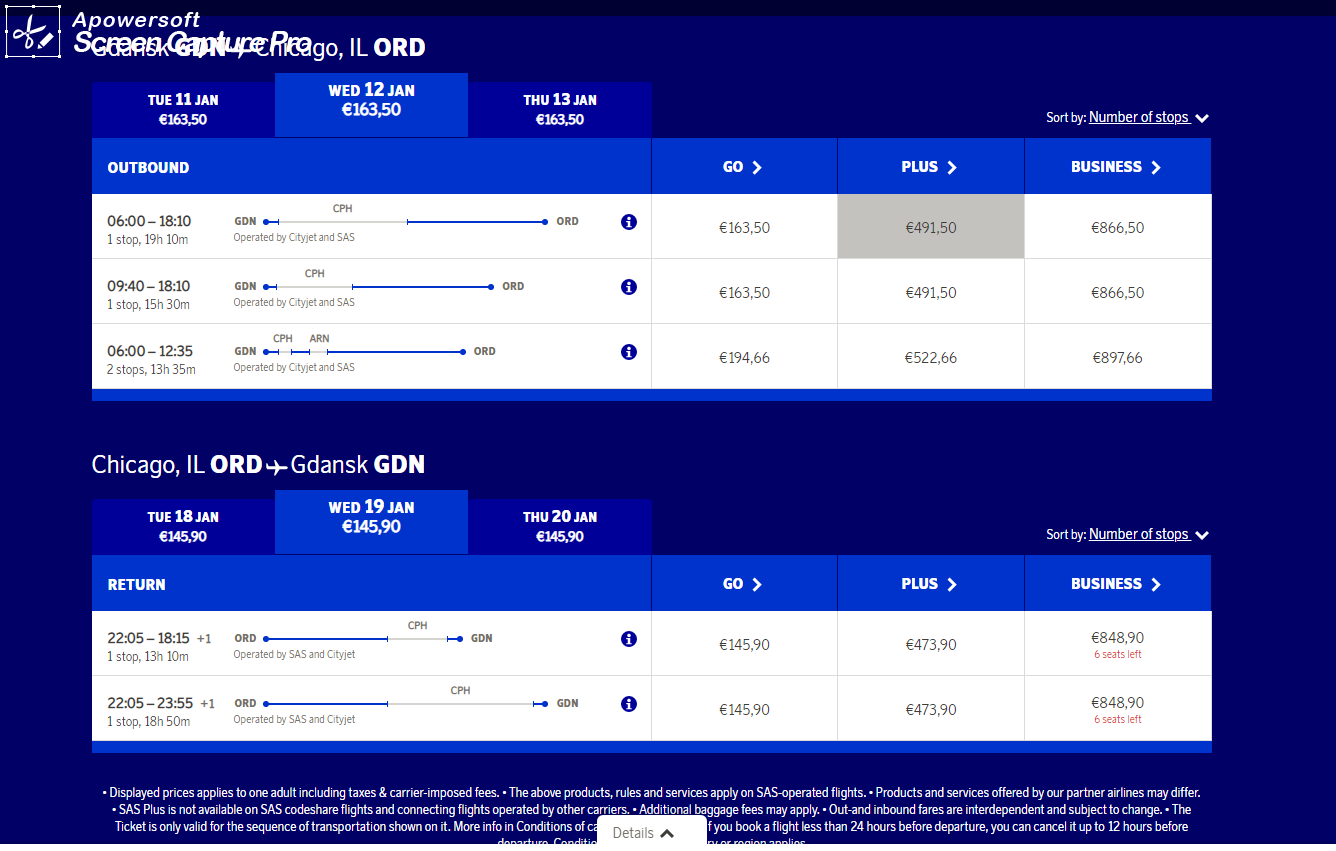
Task: Click the '2 stops, 13h 35m' duration text
Action: (151, 369)
